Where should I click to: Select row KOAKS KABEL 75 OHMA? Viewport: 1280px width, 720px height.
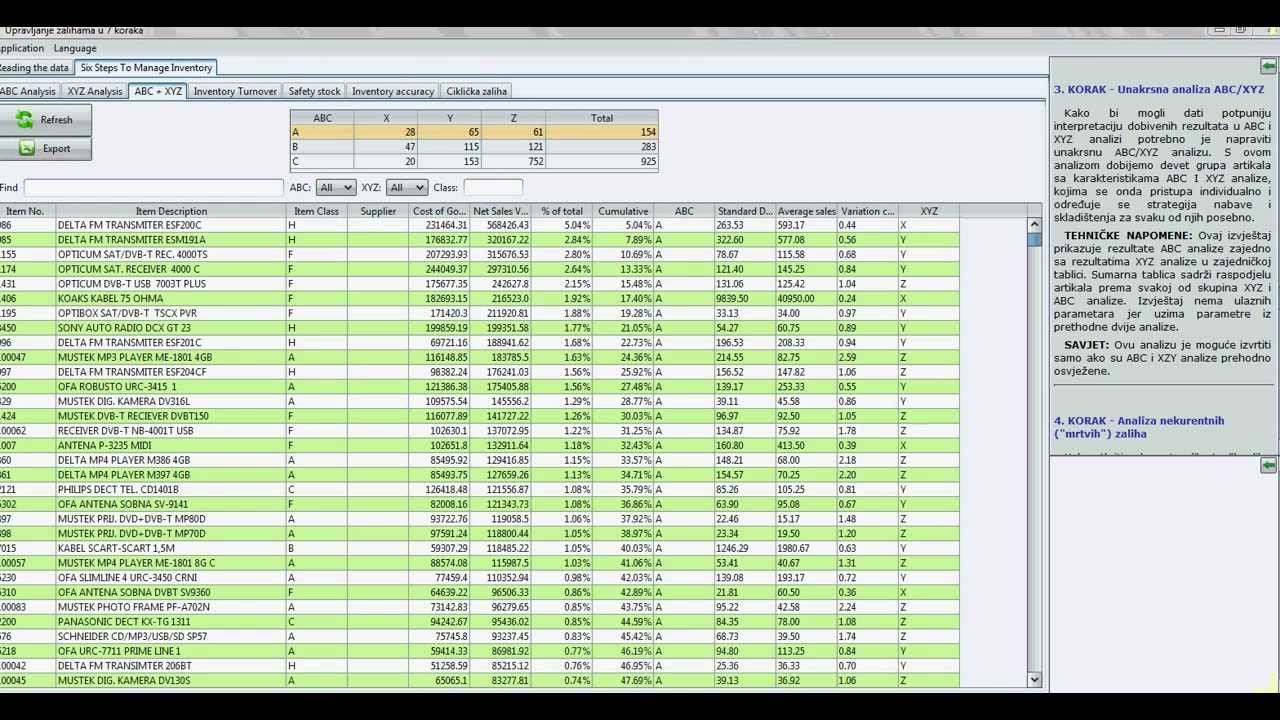pos(480,298)
